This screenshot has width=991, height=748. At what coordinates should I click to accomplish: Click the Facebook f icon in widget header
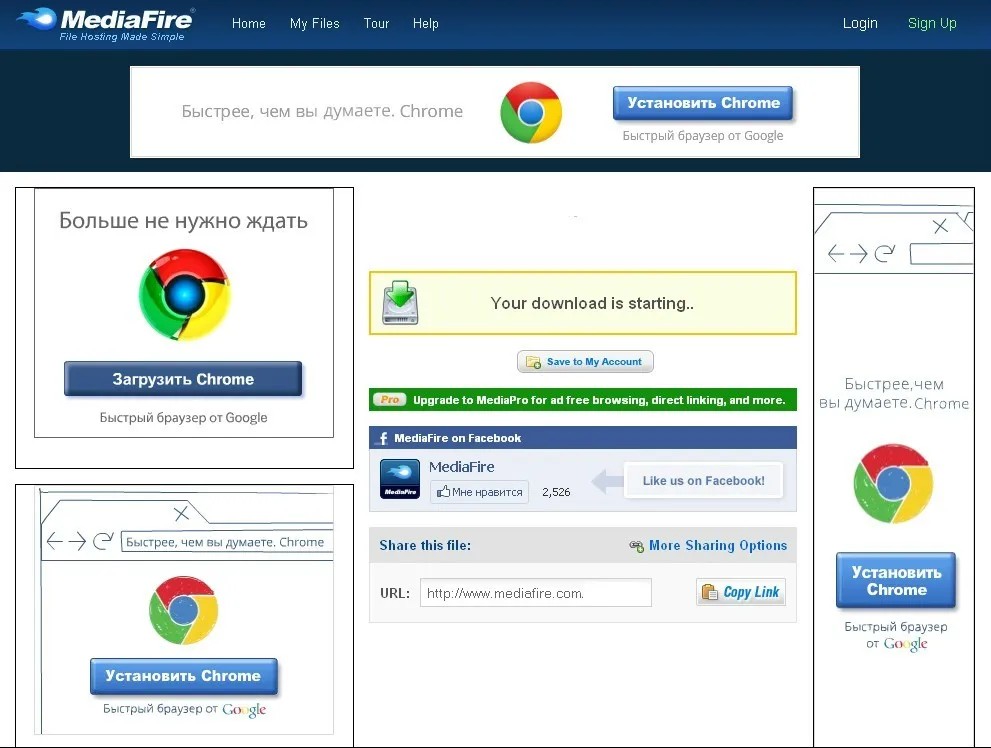tap(382, 438)
